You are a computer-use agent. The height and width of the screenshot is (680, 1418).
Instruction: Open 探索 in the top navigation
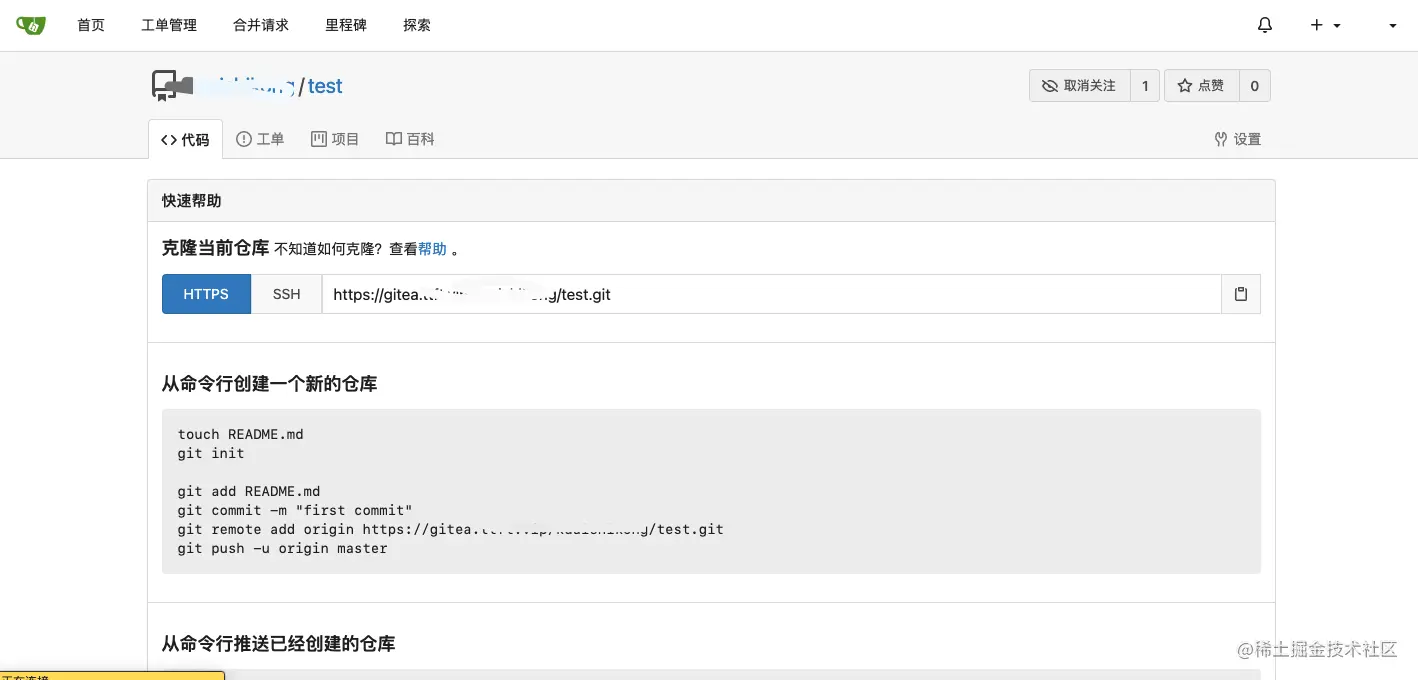click(x=417, y=25)
